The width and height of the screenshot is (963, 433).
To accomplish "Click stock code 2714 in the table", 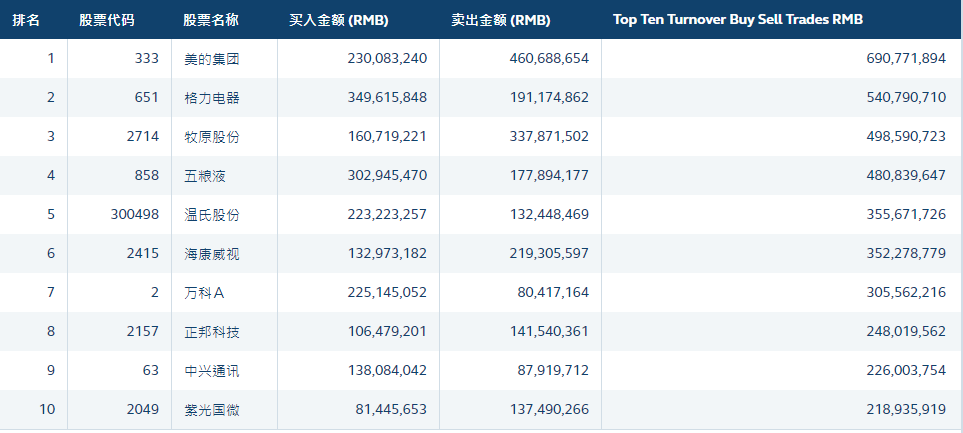I will [x=142, y=137].
